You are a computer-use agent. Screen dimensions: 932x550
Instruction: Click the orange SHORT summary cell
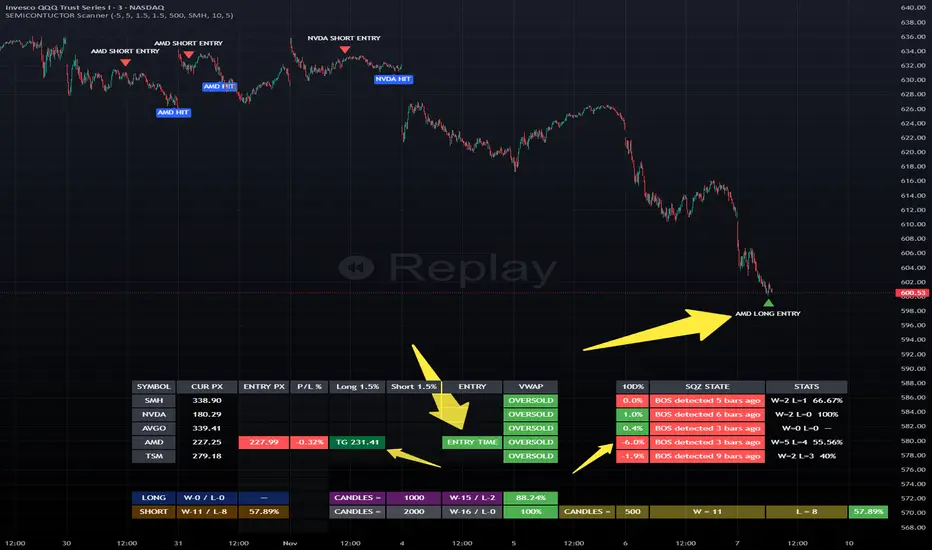click(153, 511)
